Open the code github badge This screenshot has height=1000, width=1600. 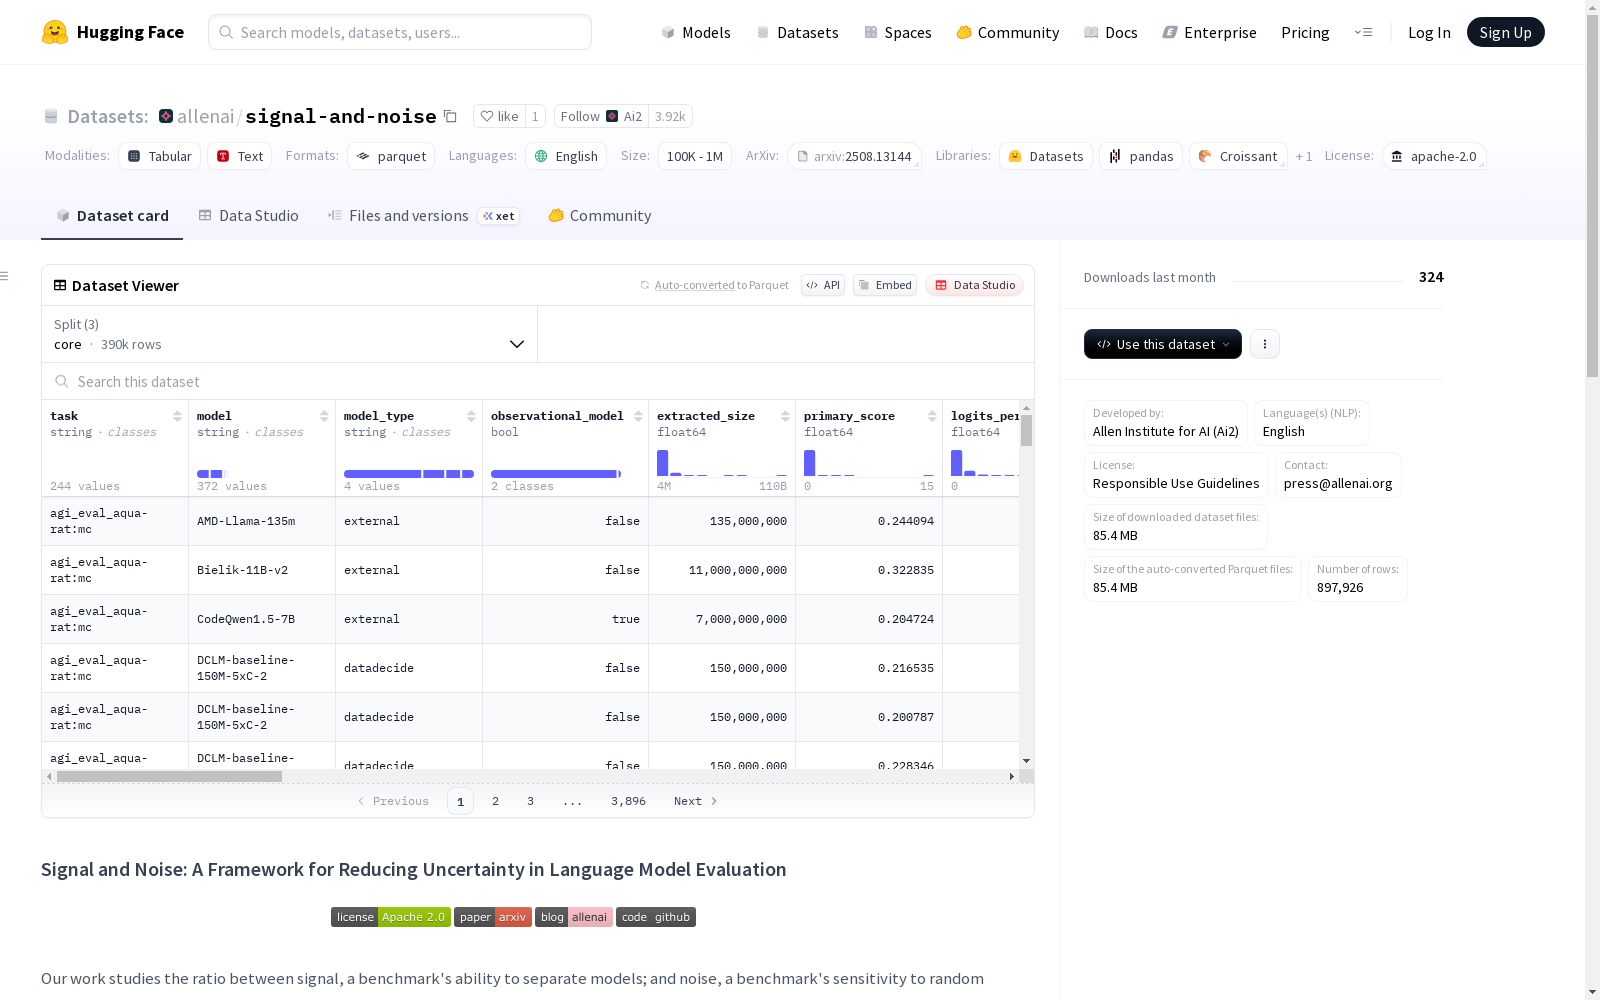[656, 917]
